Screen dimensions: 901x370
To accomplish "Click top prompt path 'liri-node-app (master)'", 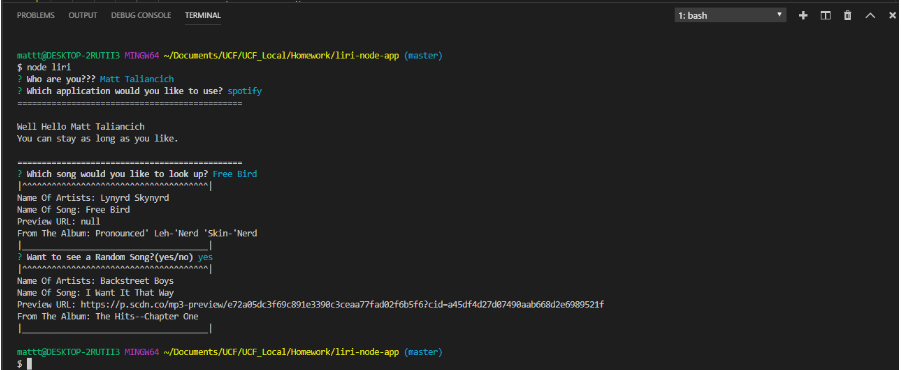I will click(390, 56).
